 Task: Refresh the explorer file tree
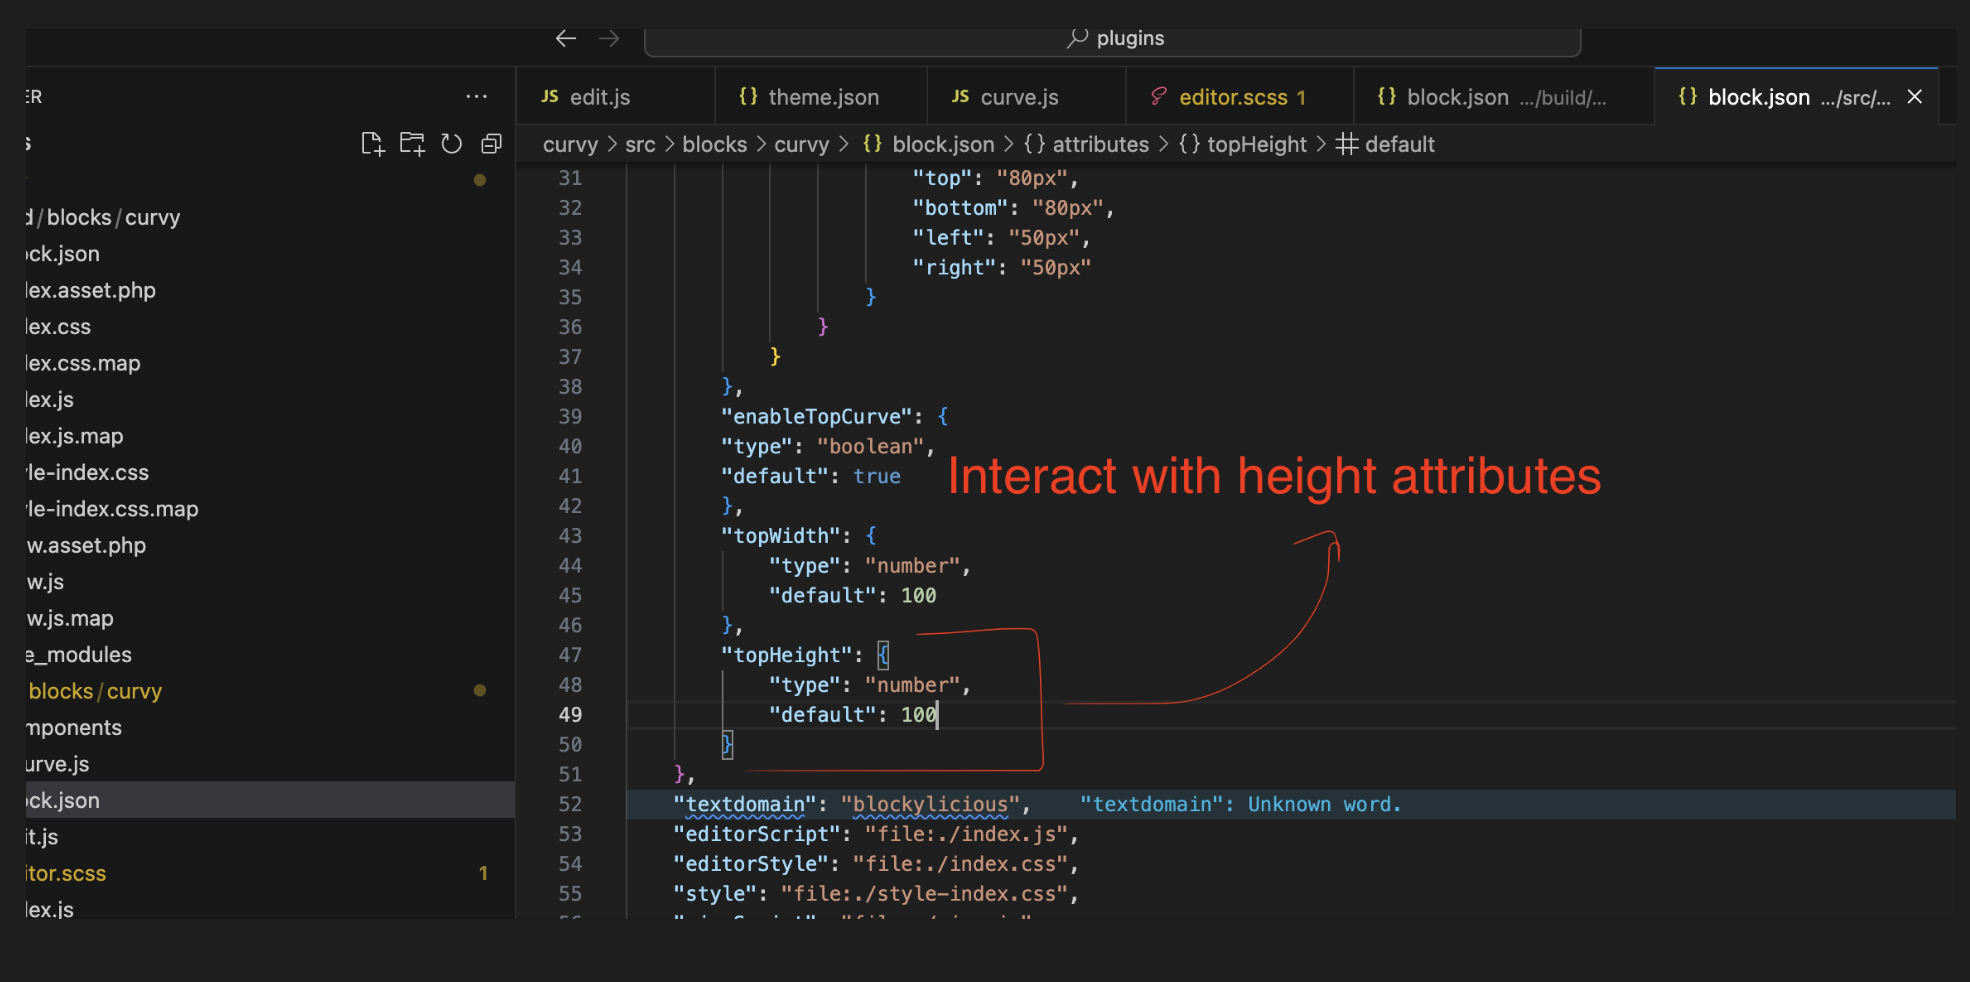click(x=452, y=144)
